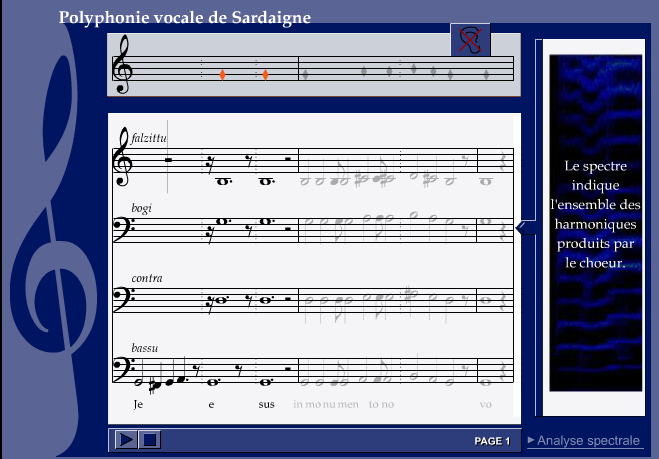Select the bogi voice label
This screenshot has height=459, width=659.
pyautogui.click(x=141, y=208)
